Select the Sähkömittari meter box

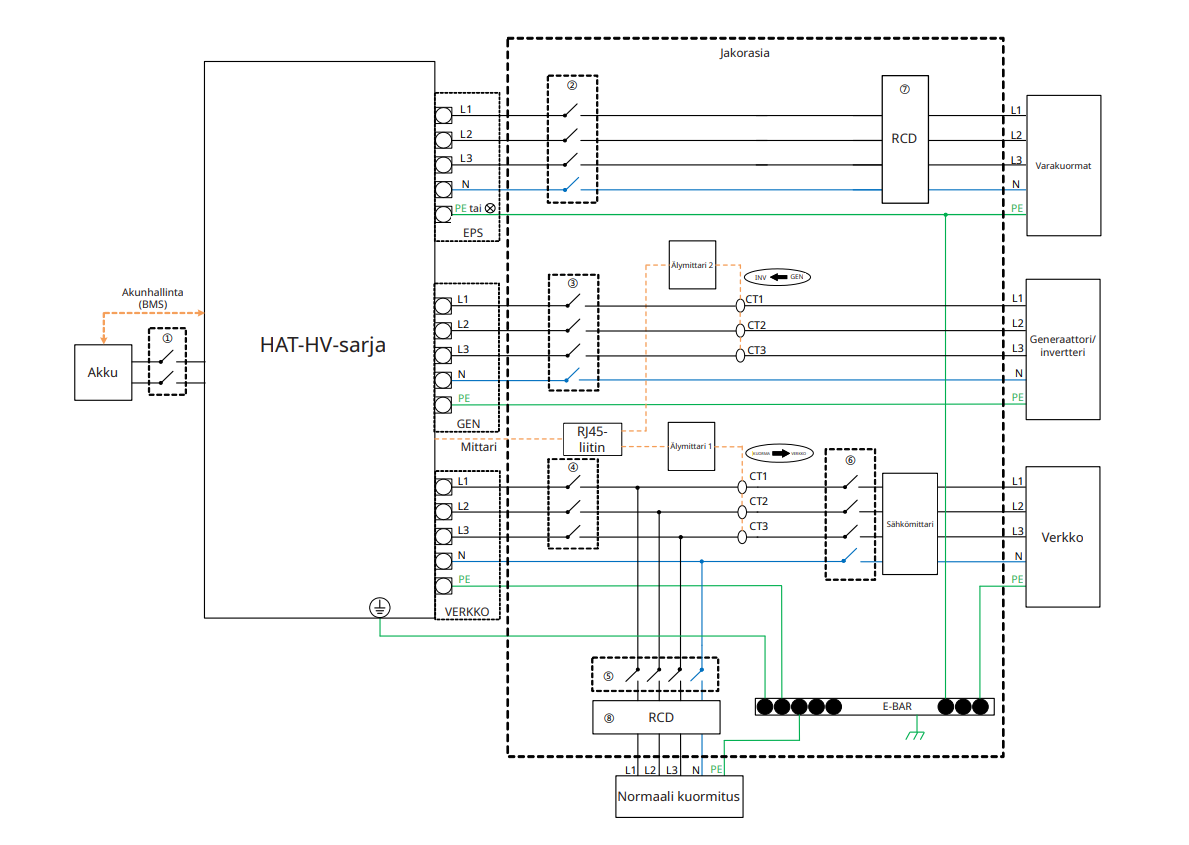910,524
